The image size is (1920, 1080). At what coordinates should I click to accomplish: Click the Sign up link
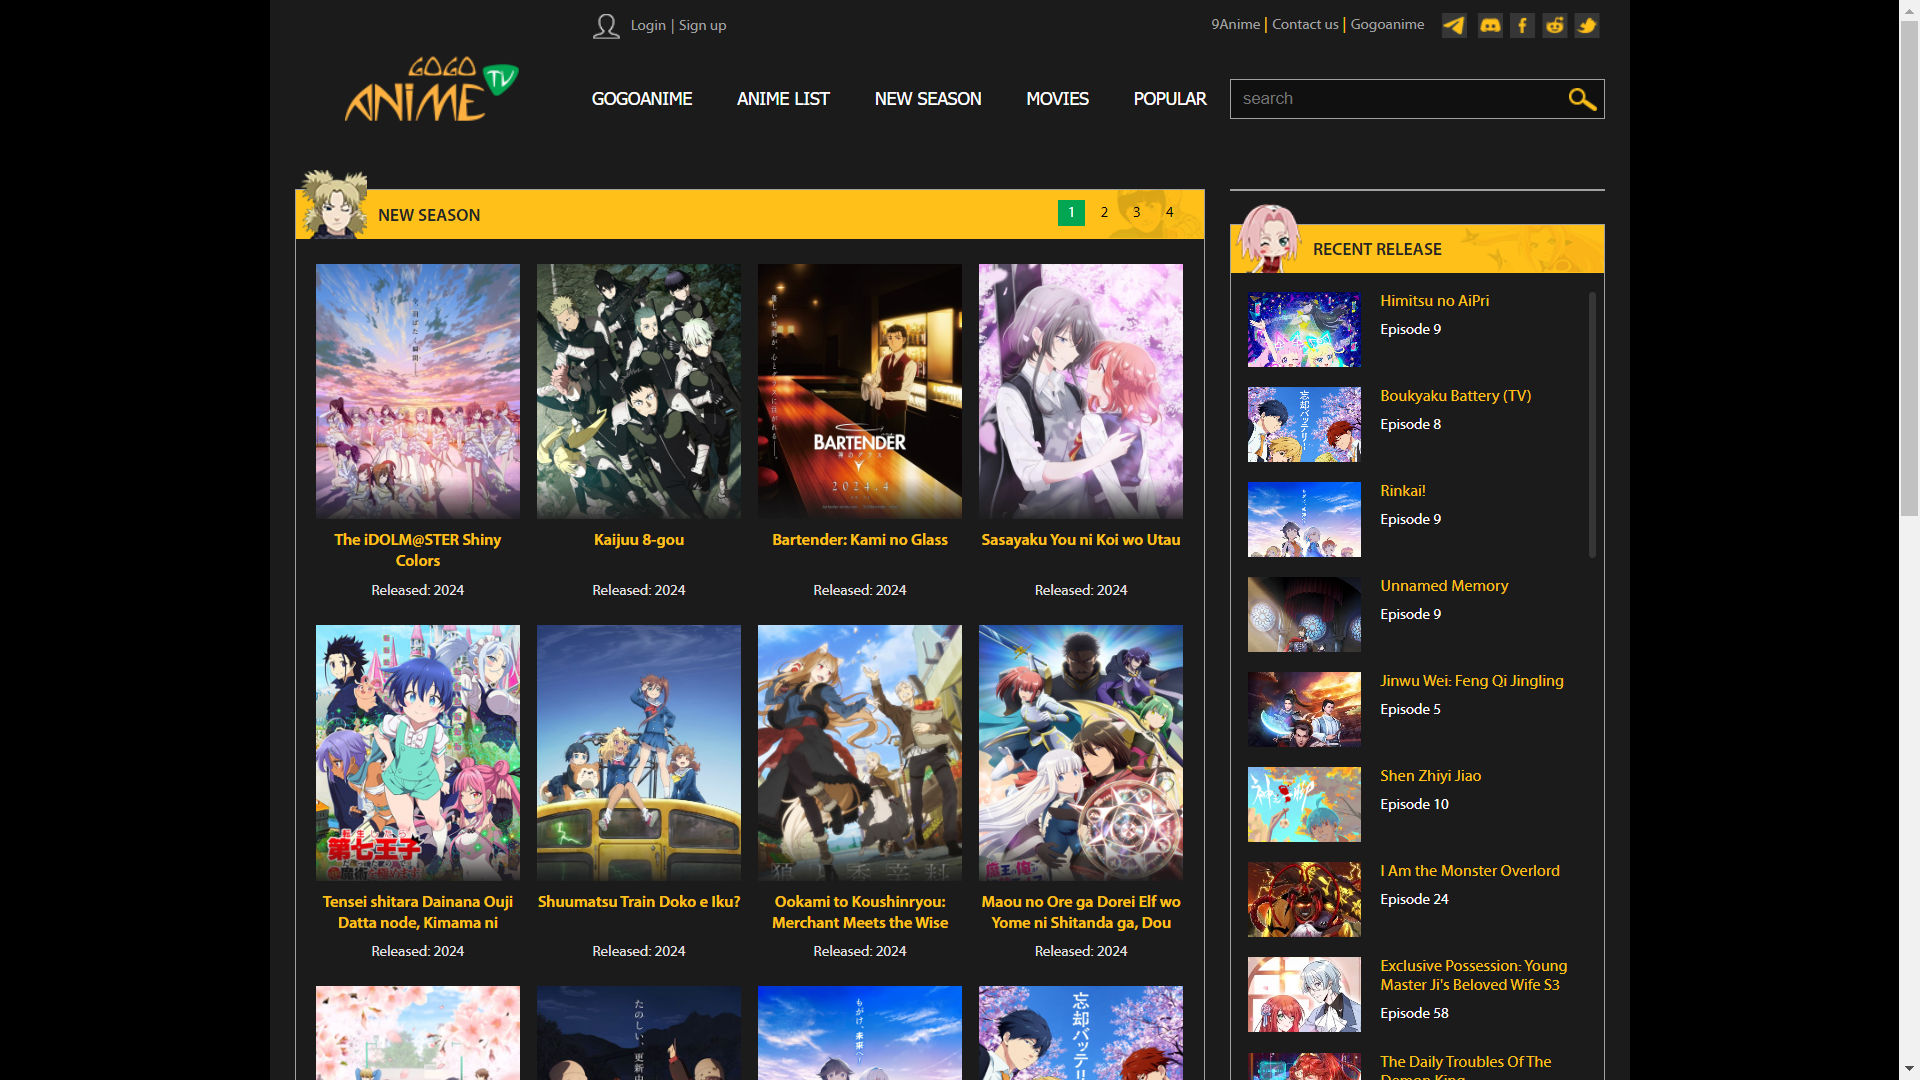coord(702,26)
